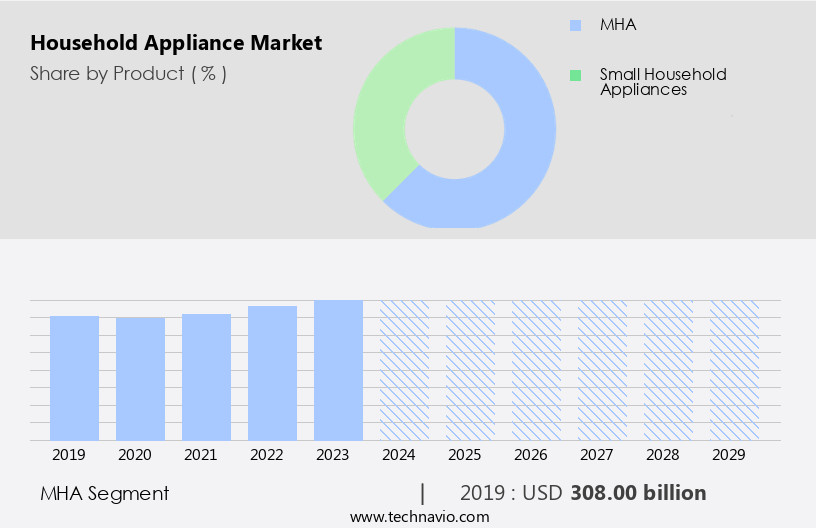
Task: Click the tallest solid bar for 2023
Action: click(x=338, y=369)
